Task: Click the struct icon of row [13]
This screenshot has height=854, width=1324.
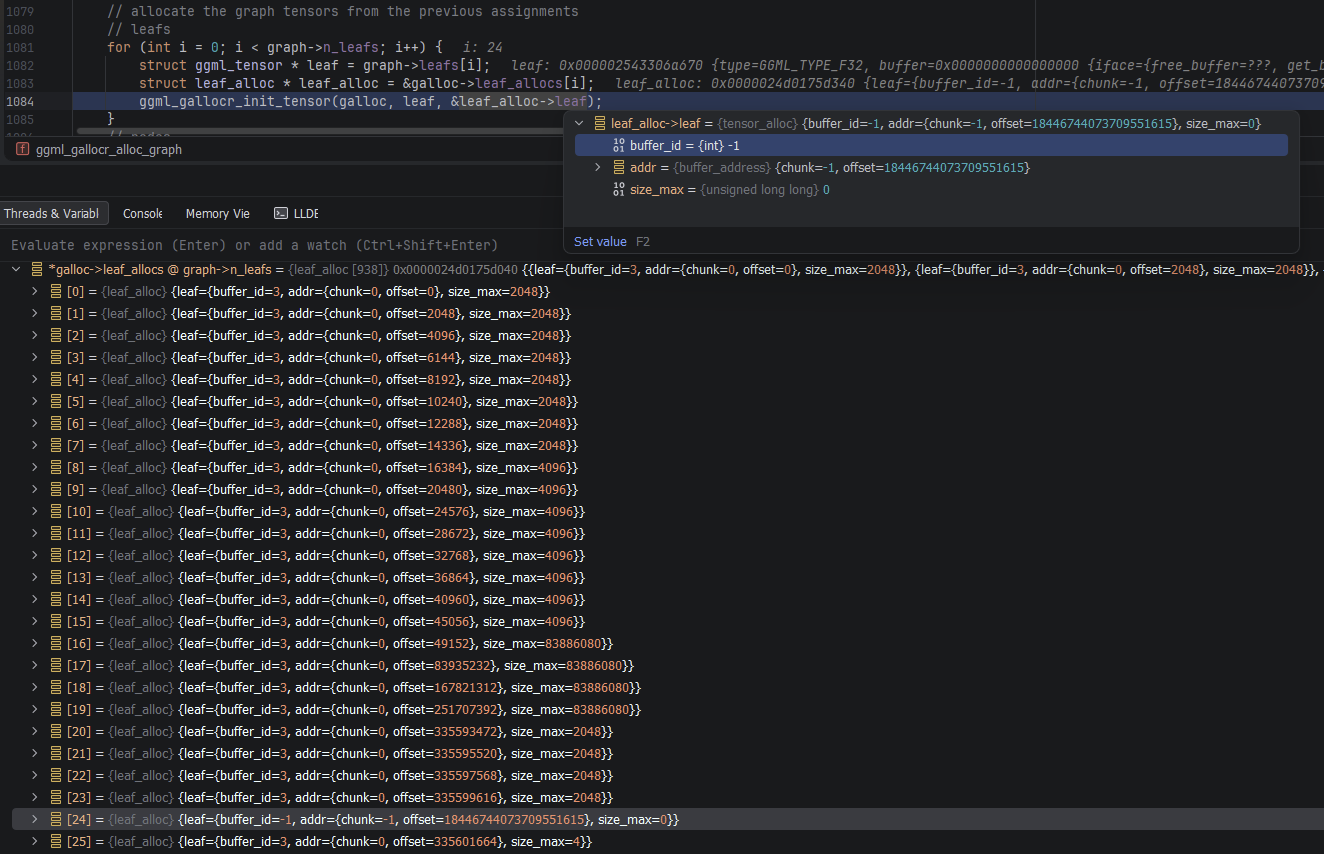Action: (56, 577)
